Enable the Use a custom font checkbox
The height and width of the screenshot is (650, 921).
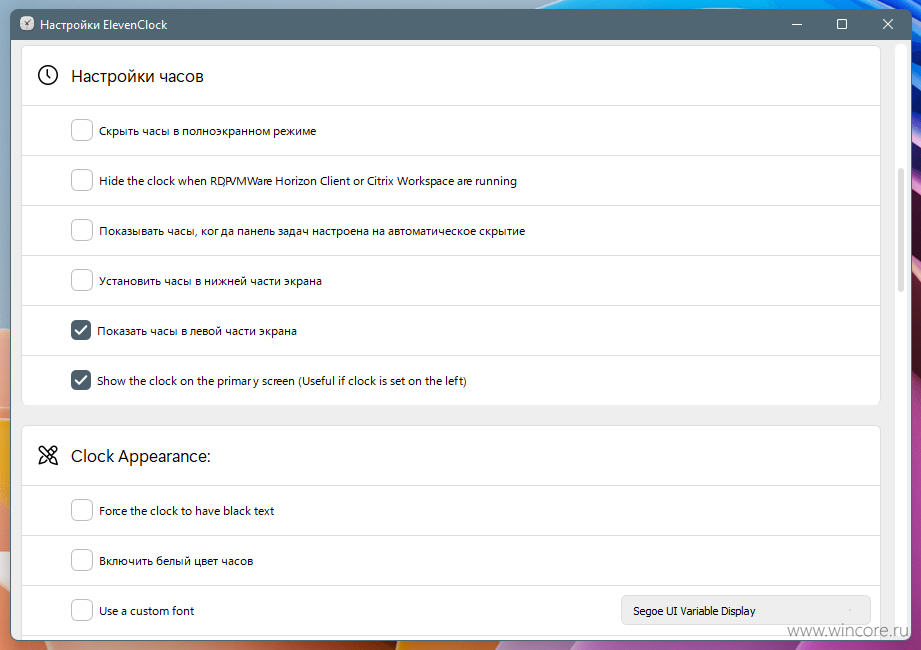[x=82, y=610]
